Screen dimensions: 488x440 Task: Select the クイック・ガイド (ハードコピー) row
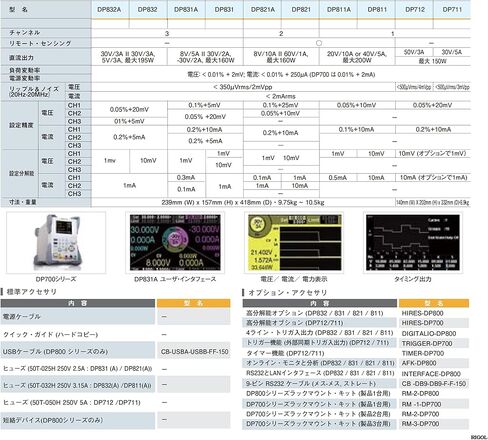[x=115, y=334]
